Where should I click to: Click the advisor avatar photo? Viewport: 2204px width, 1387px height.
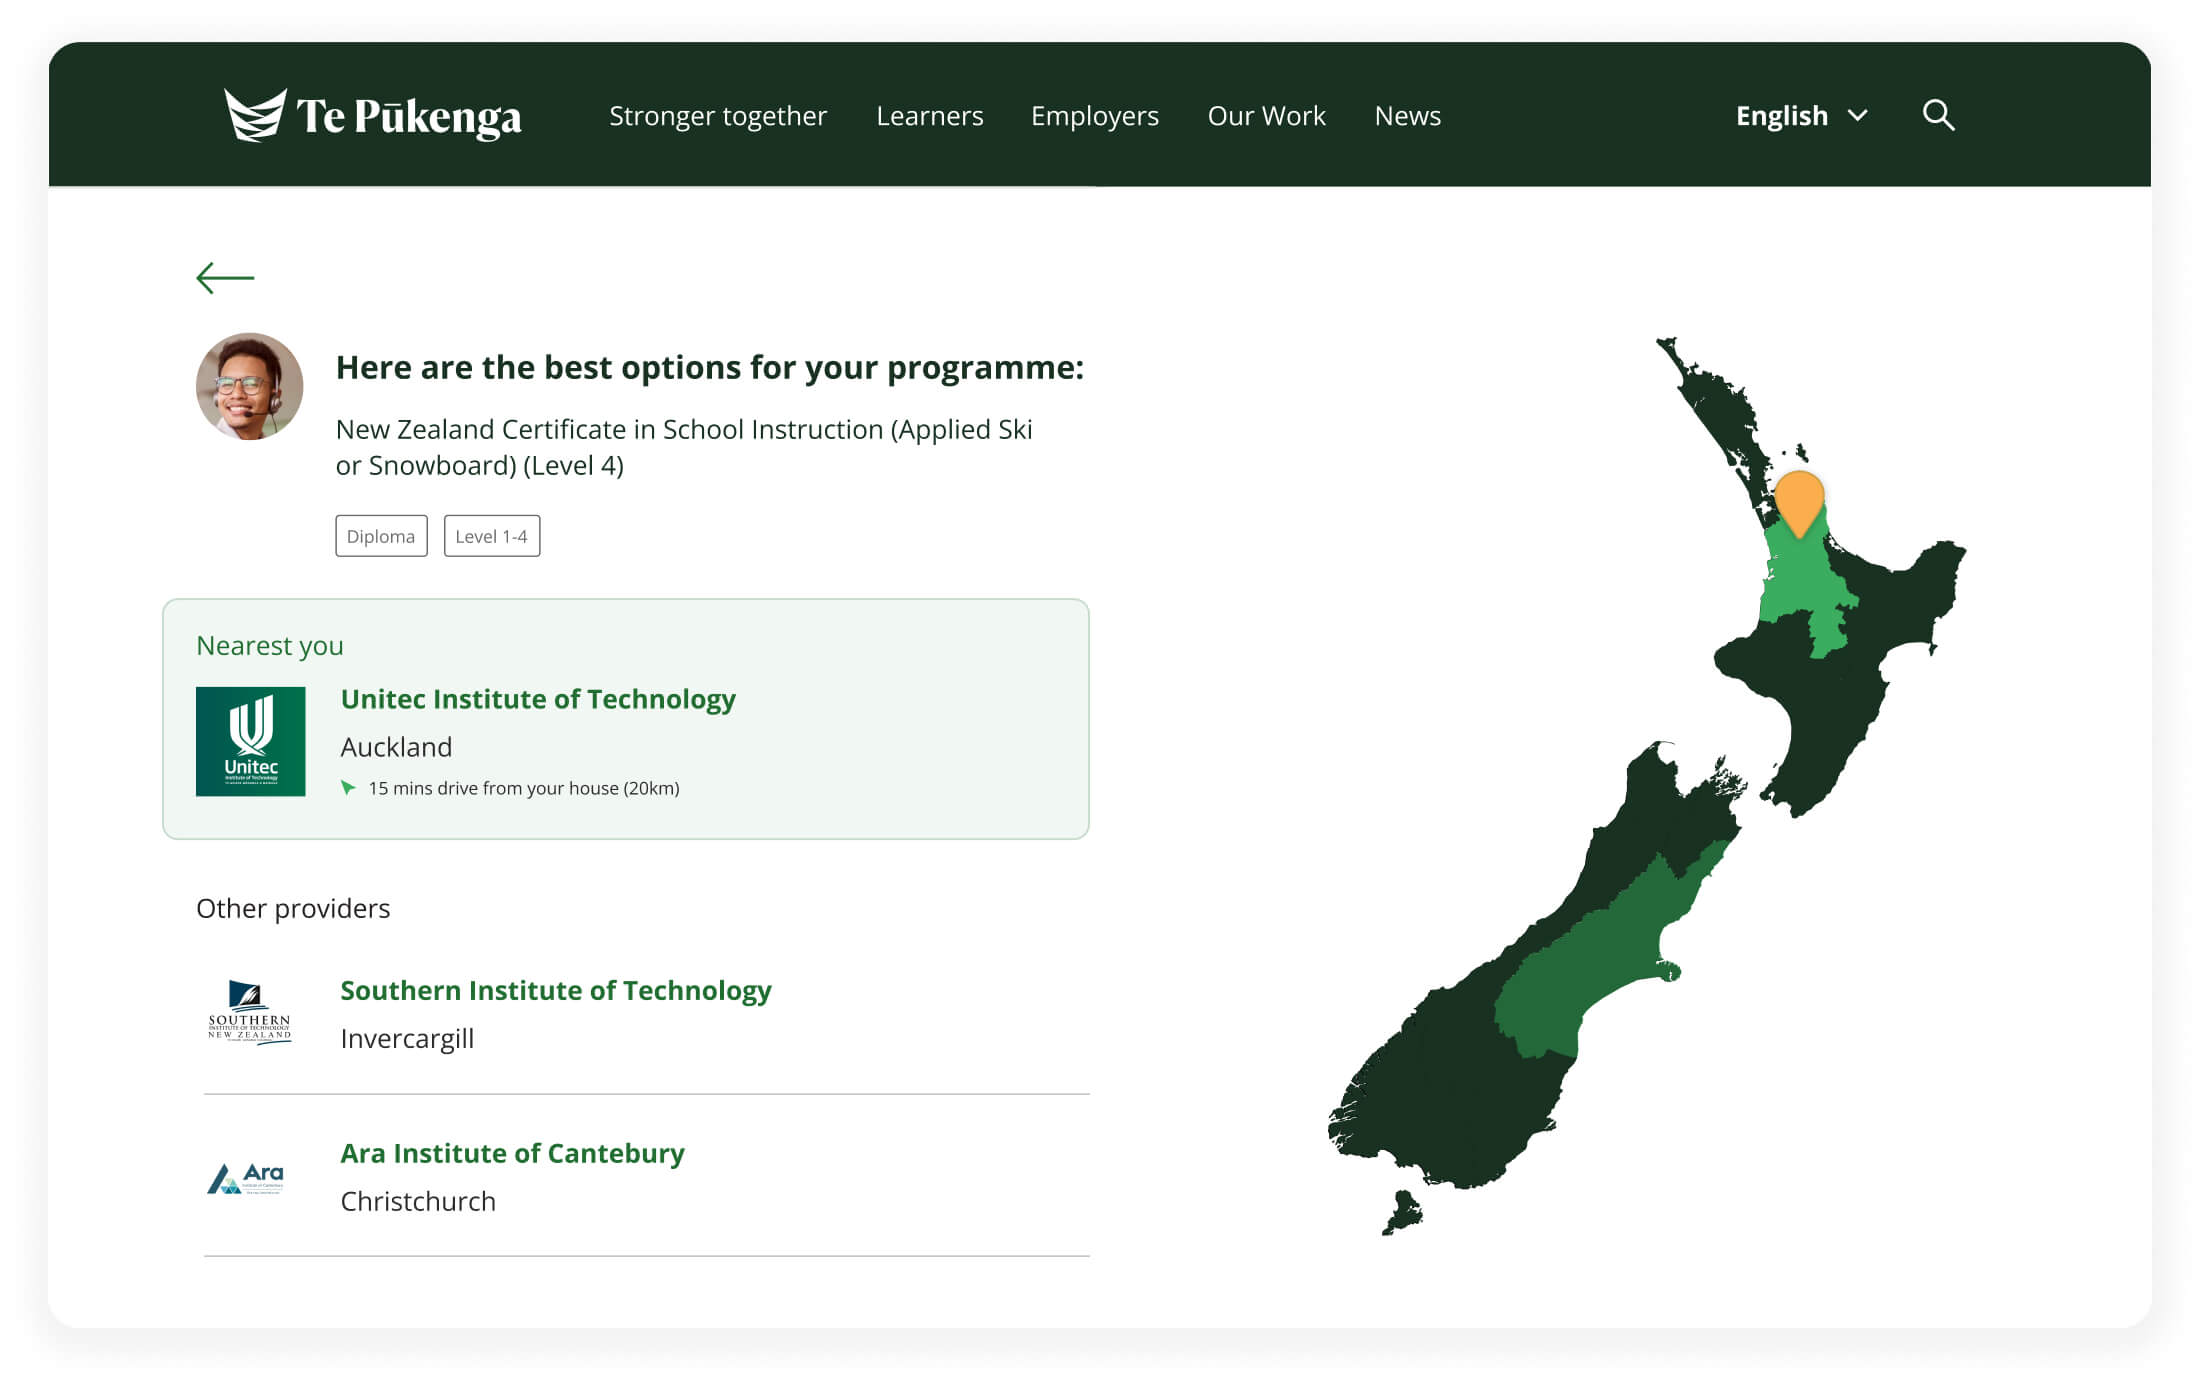[x=249, y=387]
